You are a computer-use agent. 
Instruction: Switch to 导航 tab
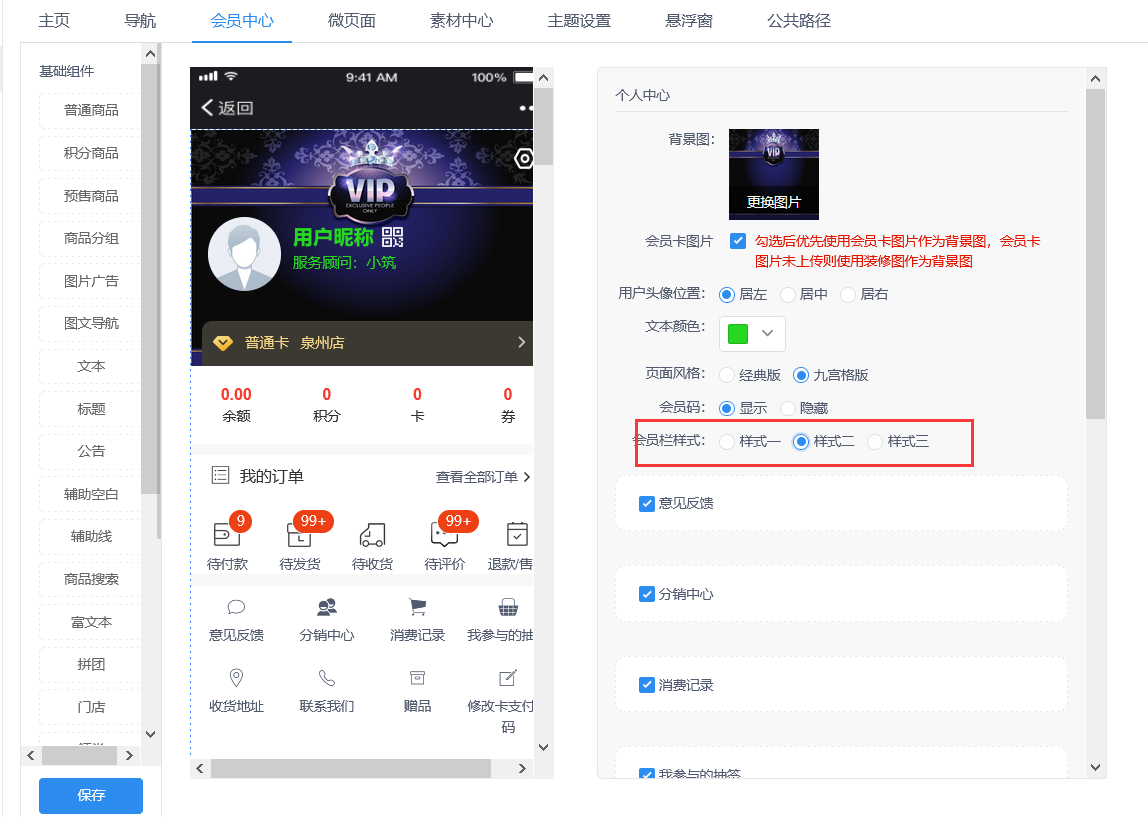coord(140,20)
